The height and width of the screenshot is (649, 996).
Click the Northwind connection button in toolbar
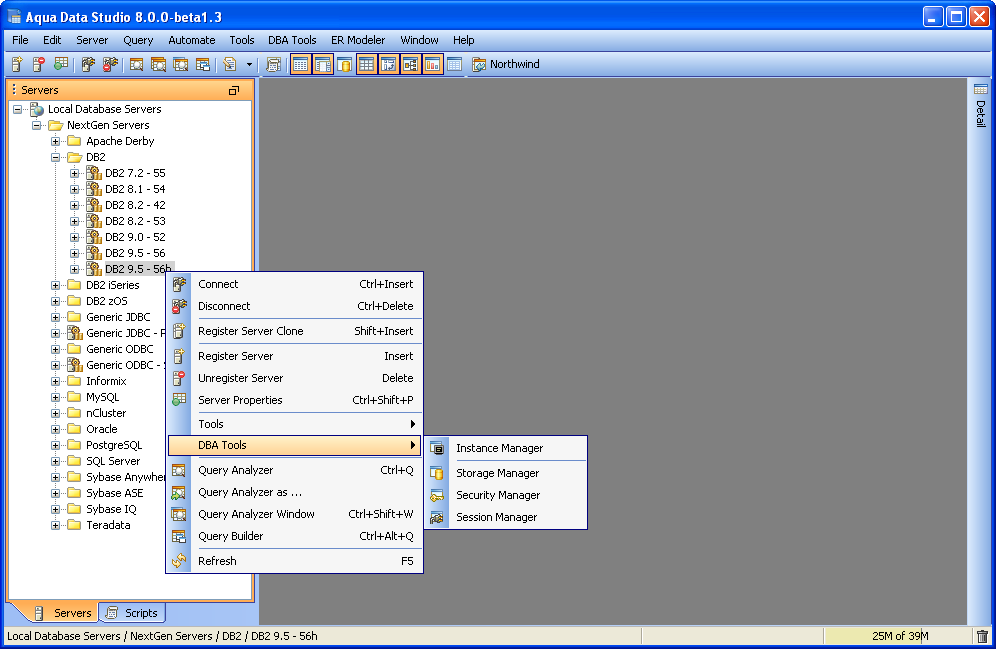click(x=506, y=64)
